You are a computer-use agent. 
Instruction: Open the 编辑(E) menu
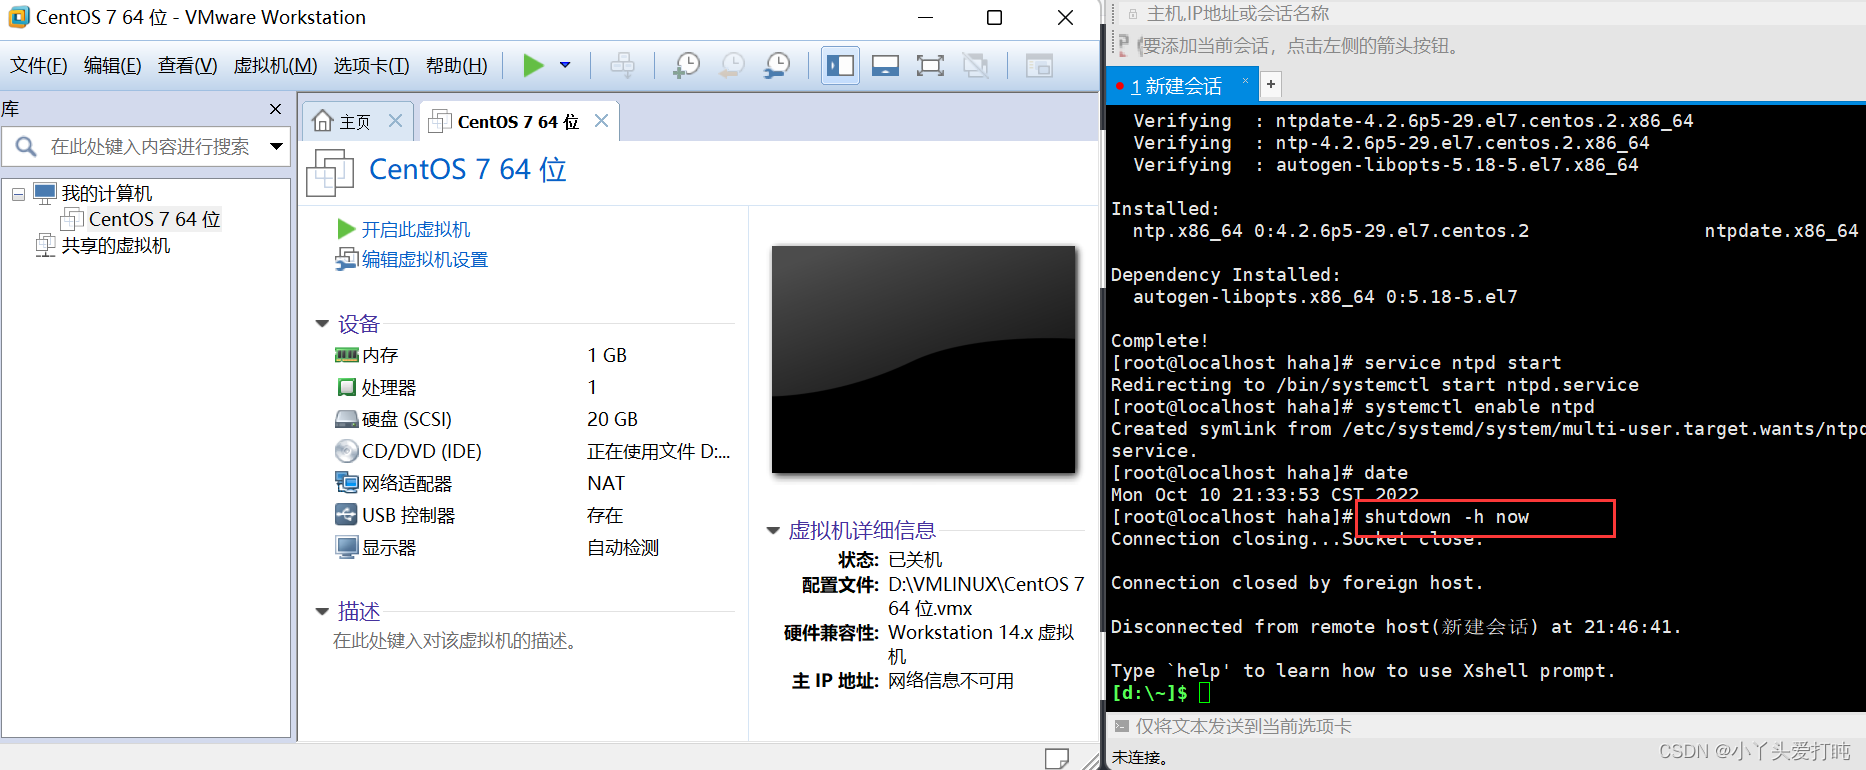click(112, 66)
